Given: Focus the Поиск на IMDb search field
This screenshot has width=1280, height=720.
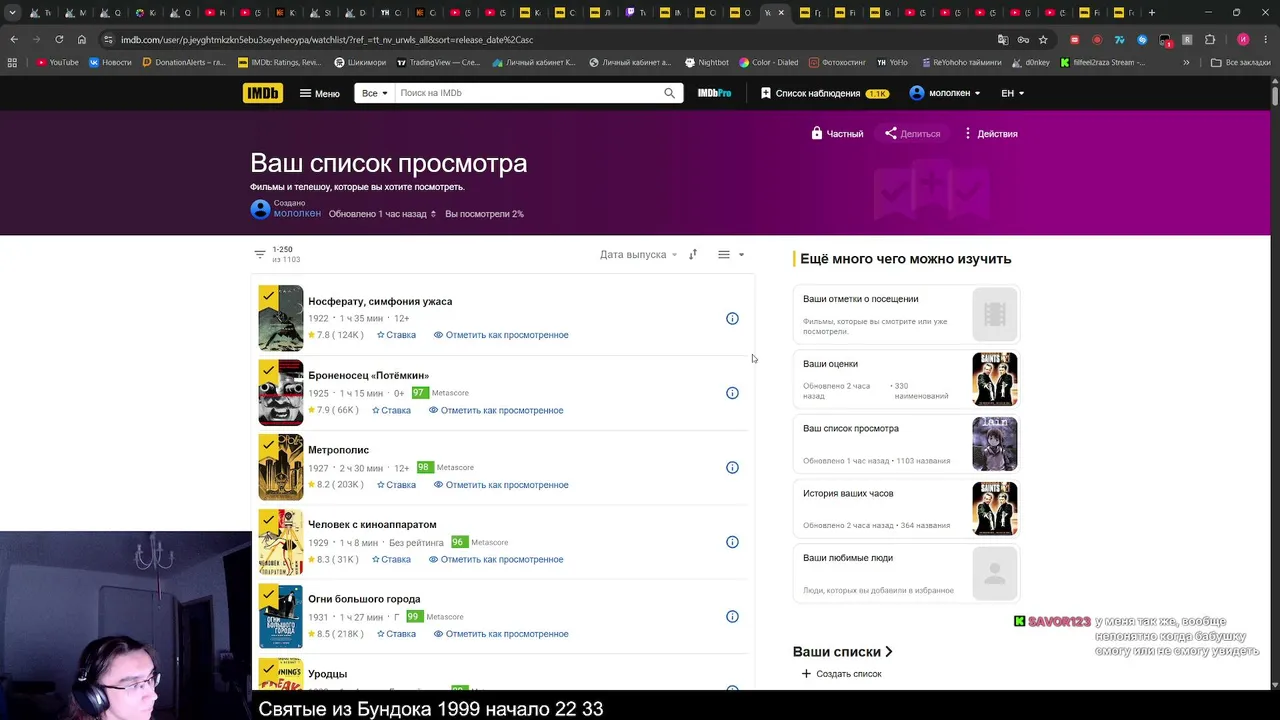Looking at the screenshot, I should [528, 93].
